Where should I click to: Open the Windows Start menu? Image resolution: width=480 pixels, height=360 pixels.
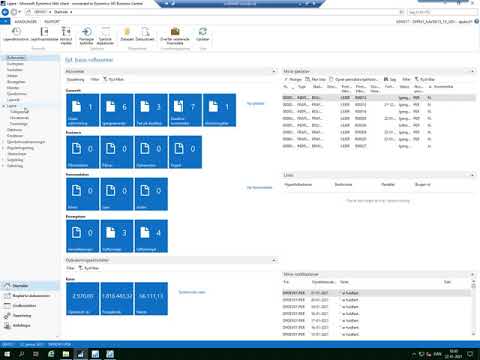7,354
